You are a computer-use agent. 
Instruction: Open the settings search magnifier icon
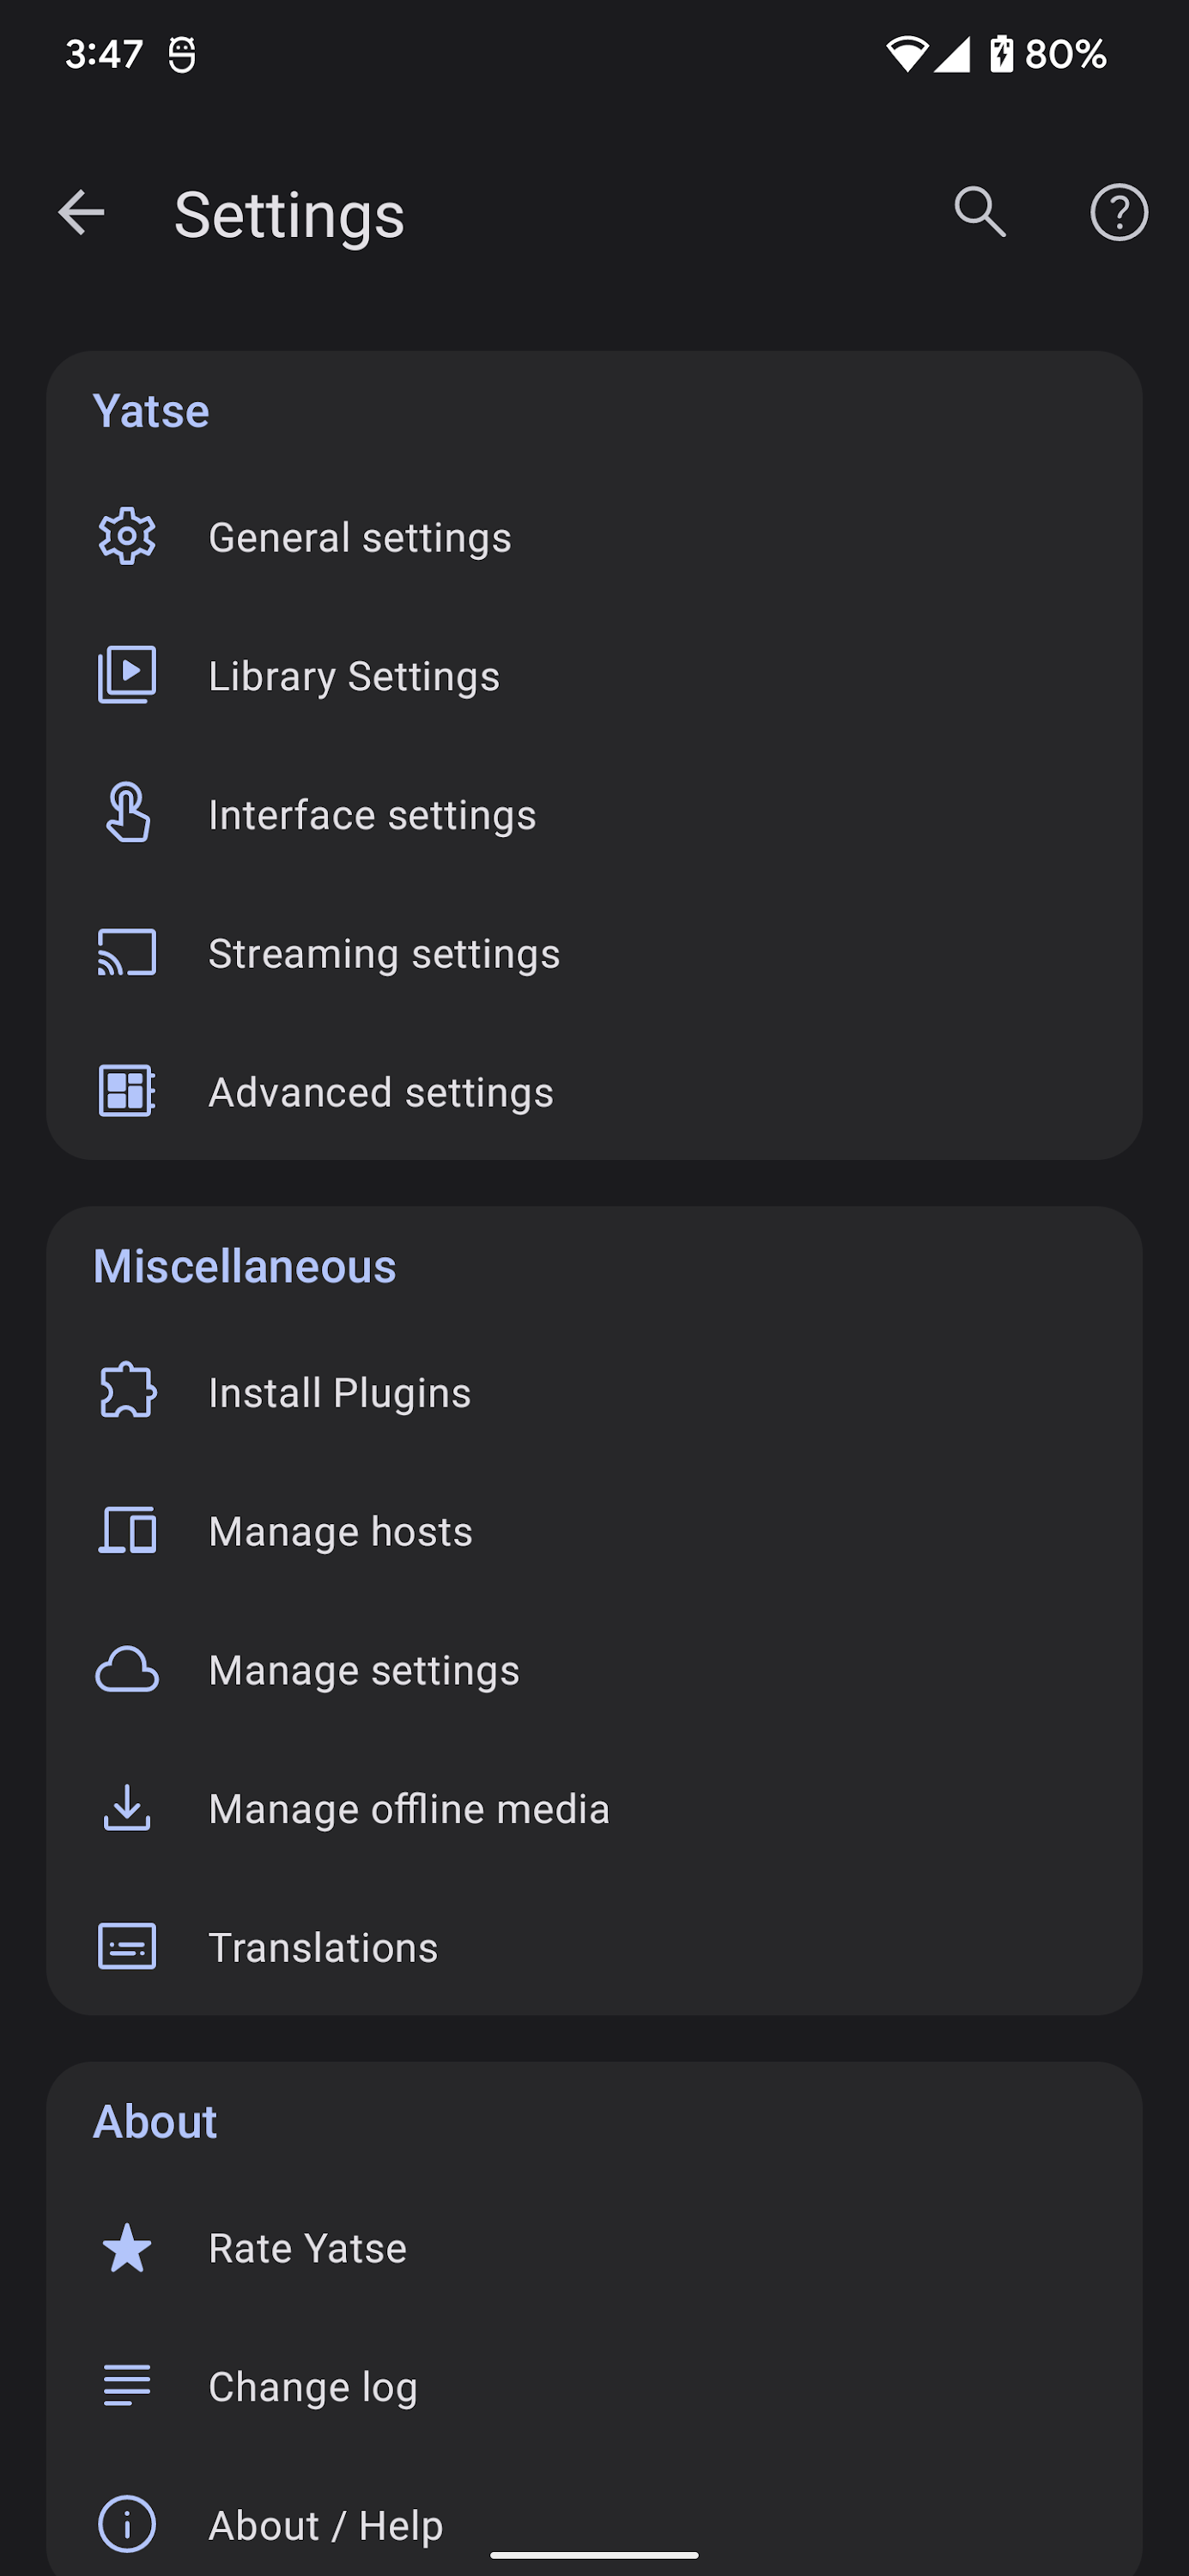(979, 213)
